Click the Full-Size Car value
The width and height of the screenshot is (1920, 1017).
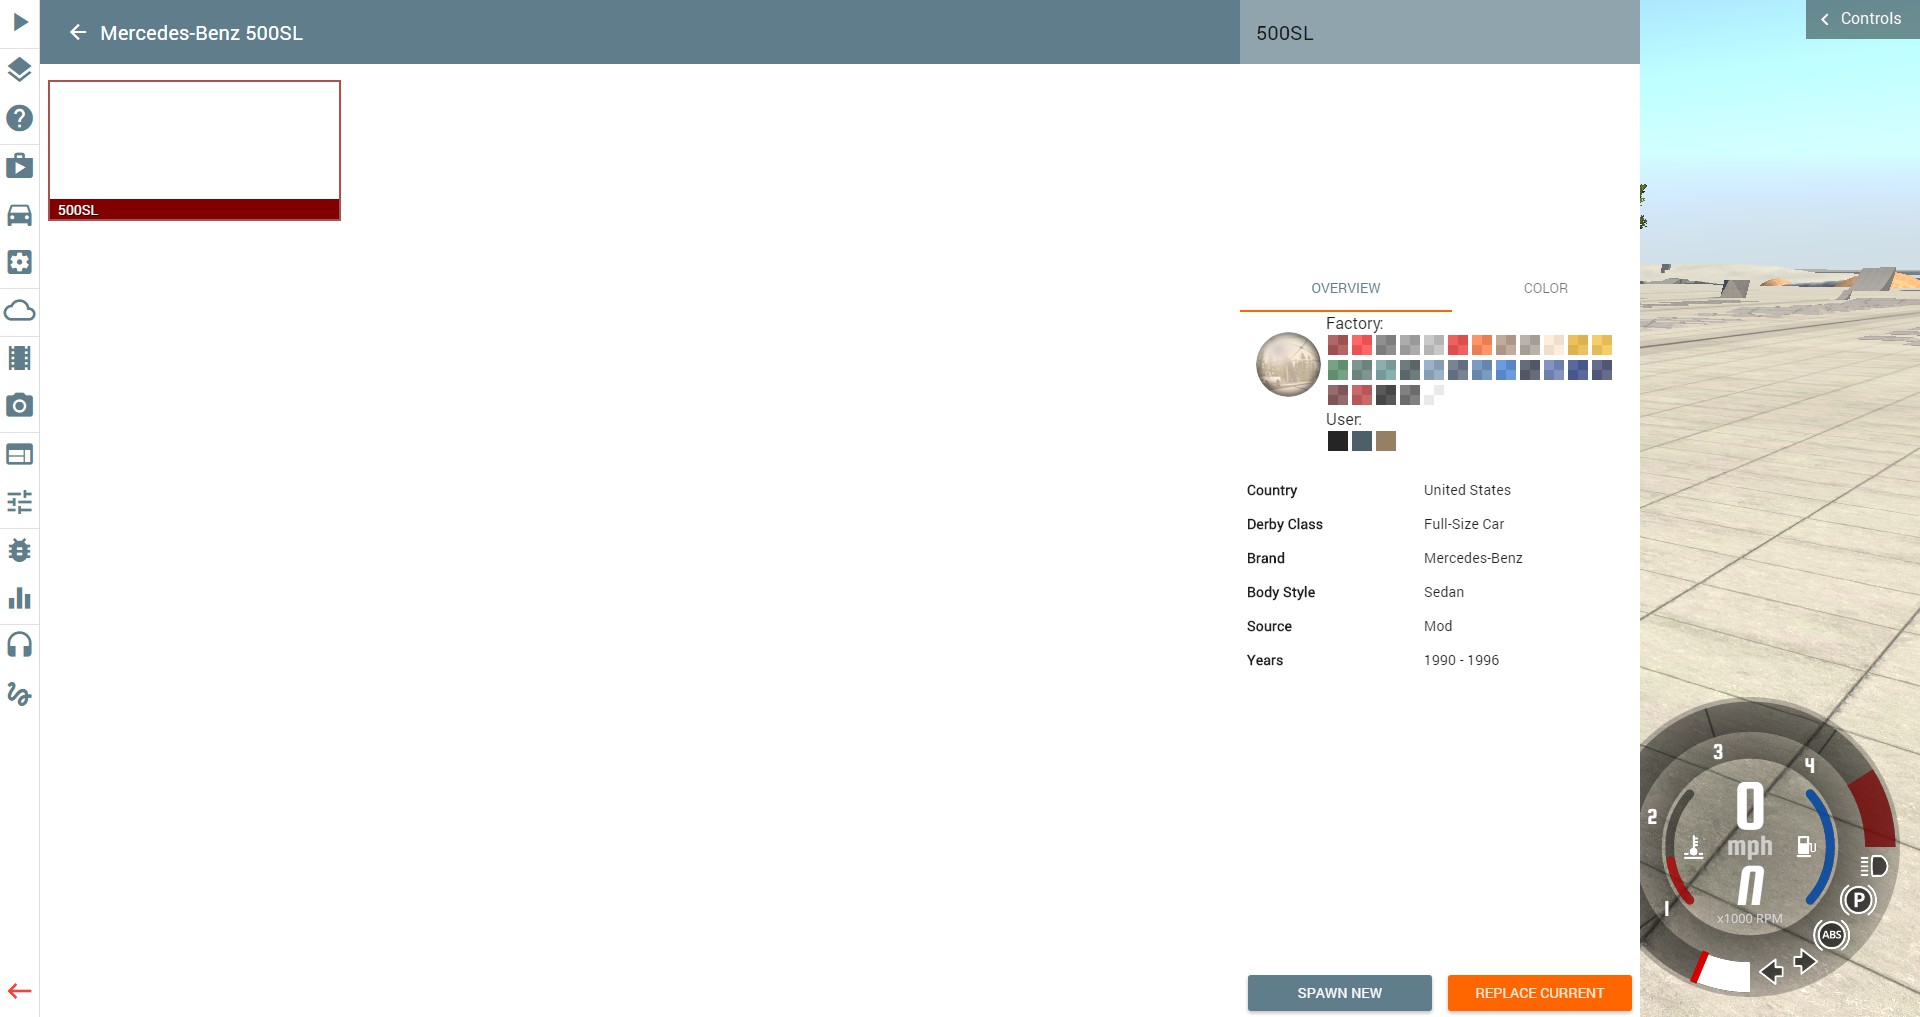(1464, 524)
